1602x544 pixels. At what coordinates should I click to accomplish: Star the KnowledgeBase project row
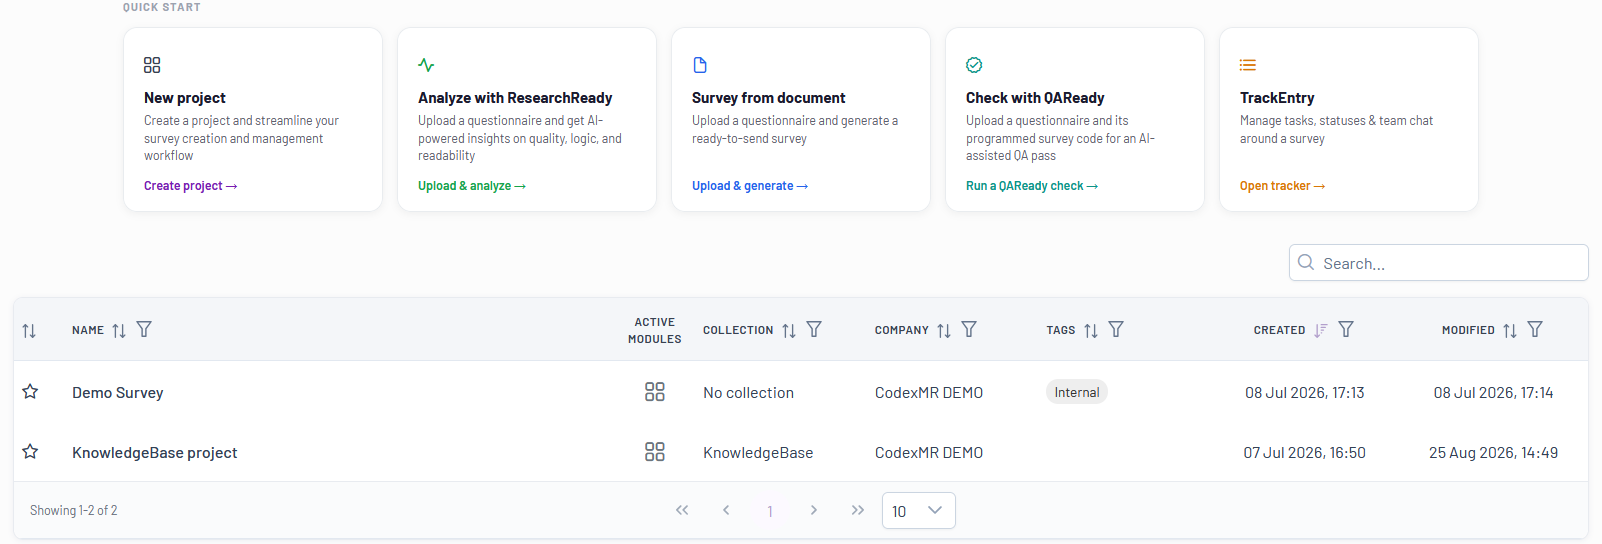point(30,451)
